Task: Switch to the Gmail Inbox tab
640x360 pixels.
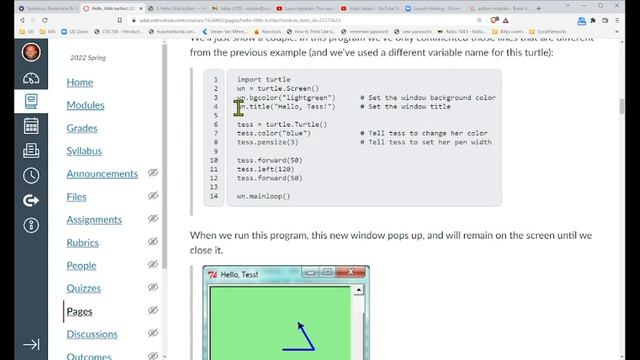Action: 242,8
